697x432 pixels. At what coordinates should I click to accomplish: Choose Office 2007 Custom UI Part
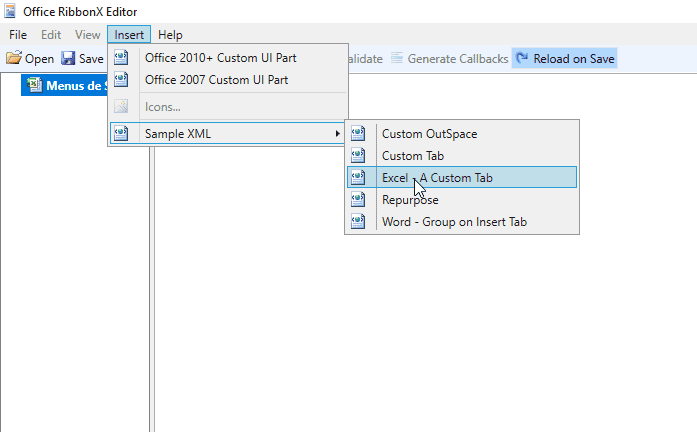pos(216,80)
